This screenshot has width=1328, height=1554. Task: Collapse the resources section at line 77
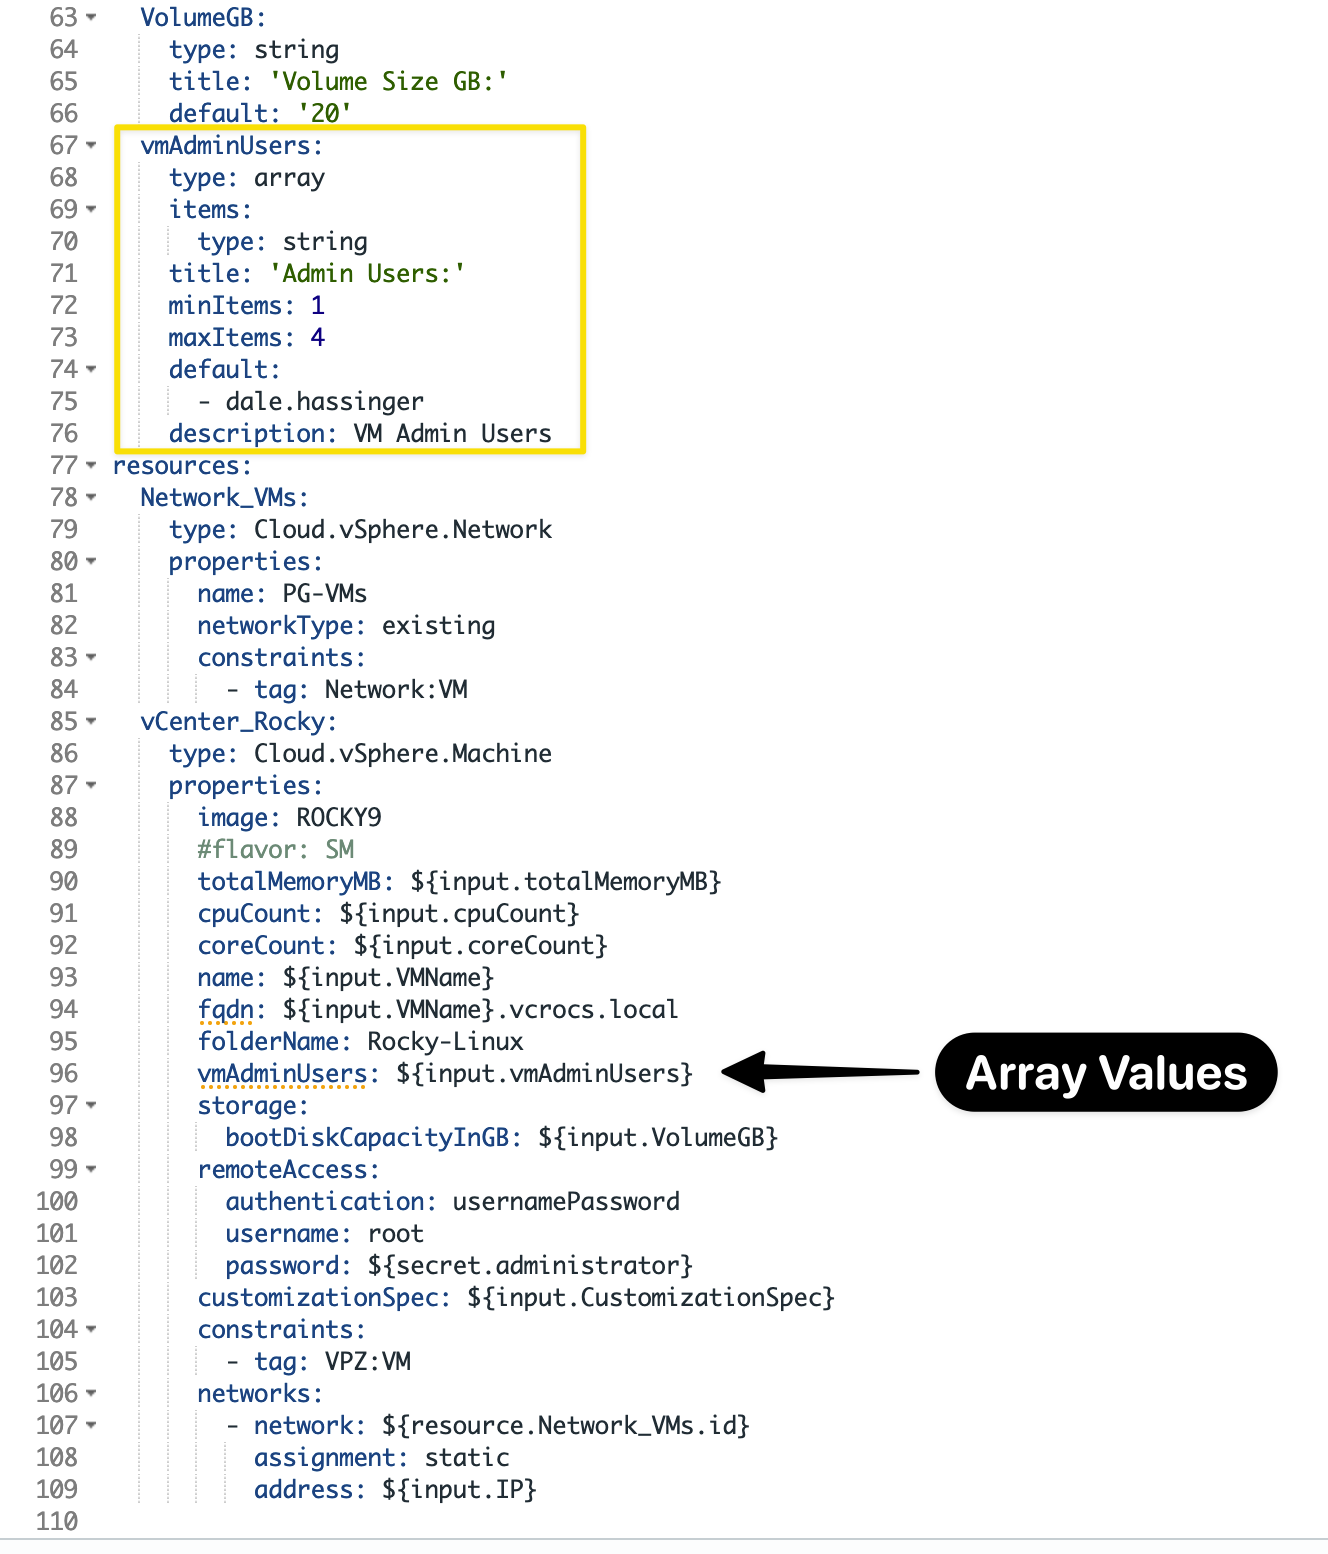pyautogui.click(x=91, y=466)
